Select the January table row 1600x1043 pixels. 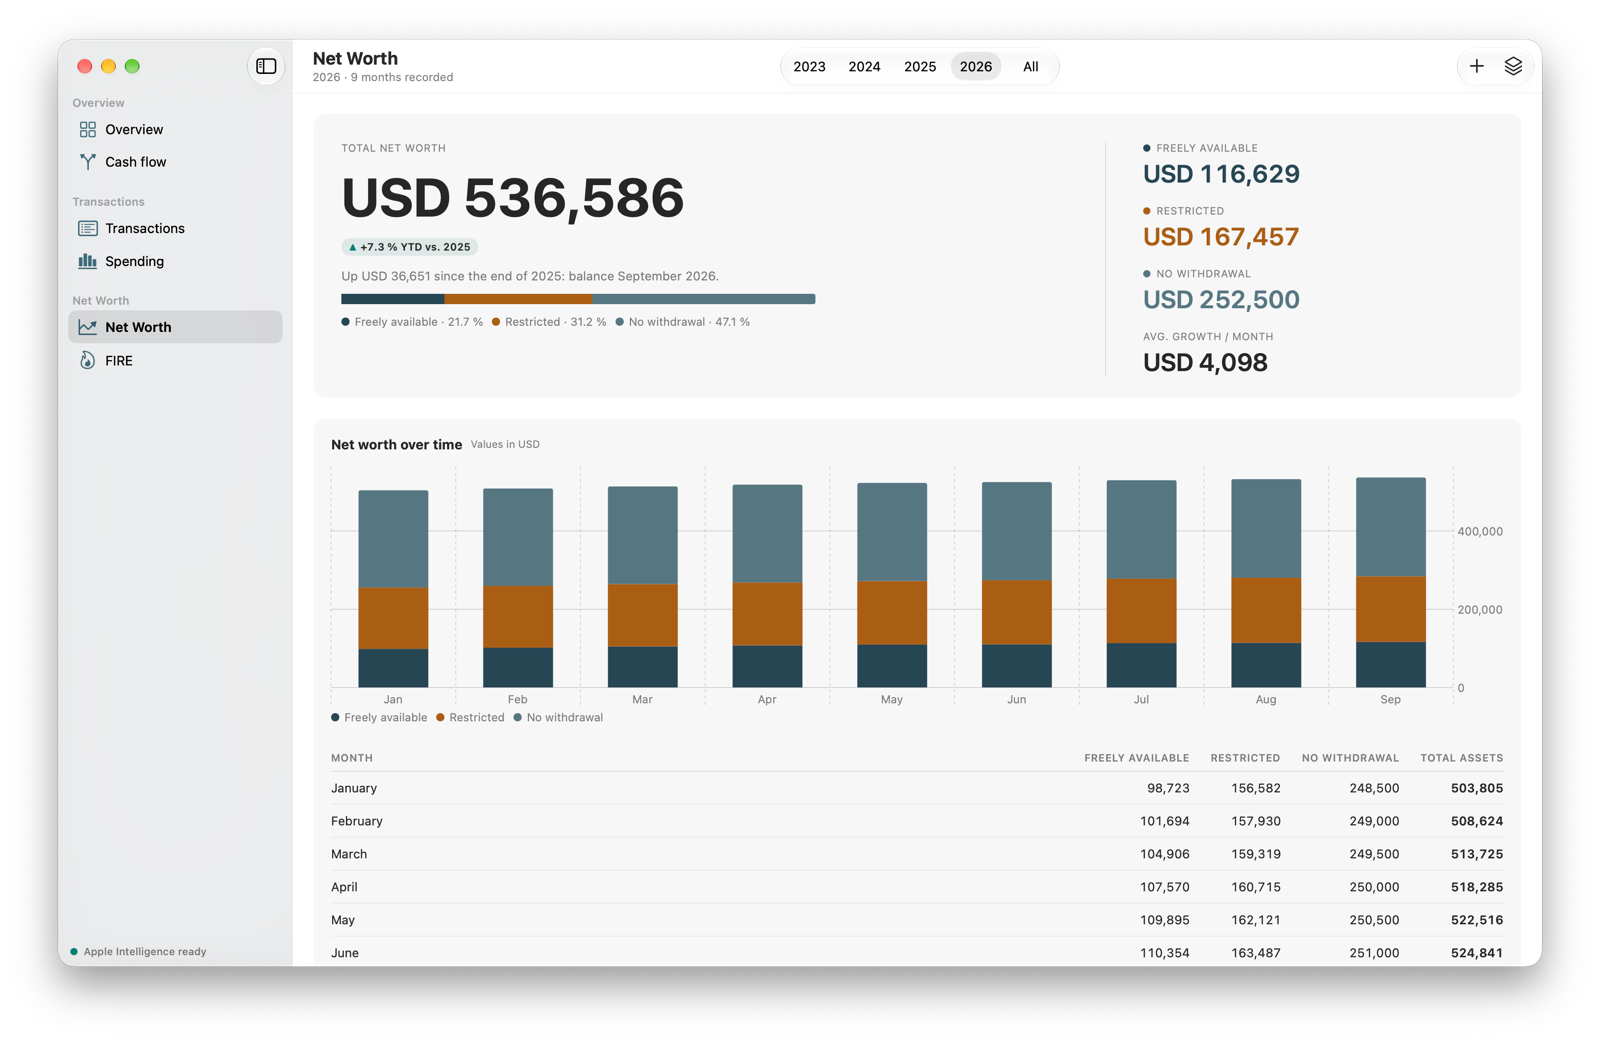pyautogui.click(x=917, y=788)
